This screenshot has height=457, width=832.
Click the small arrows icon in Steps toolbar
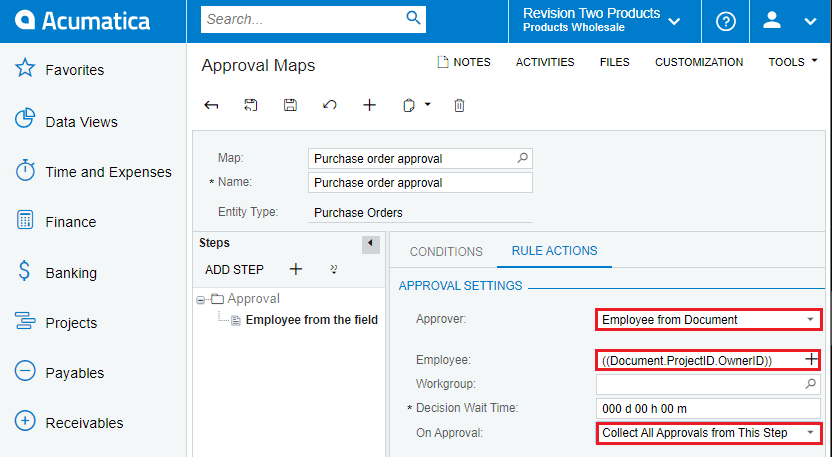tap(334, 269)
